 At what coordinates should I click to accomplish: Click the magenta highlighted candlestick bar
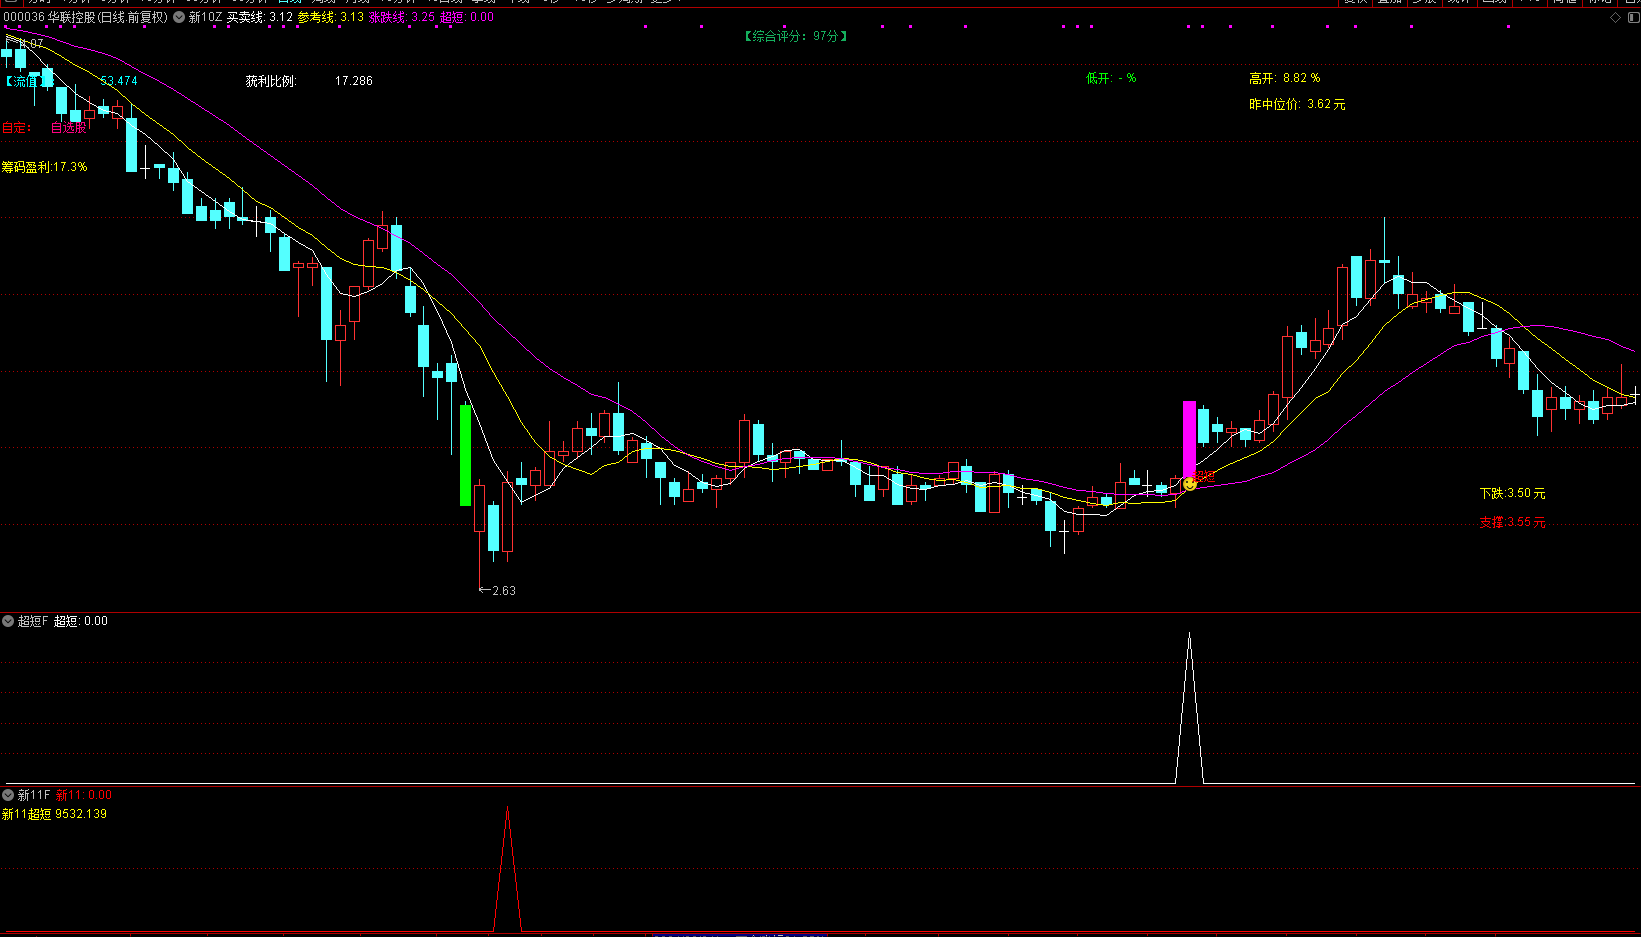point(1189,440)
